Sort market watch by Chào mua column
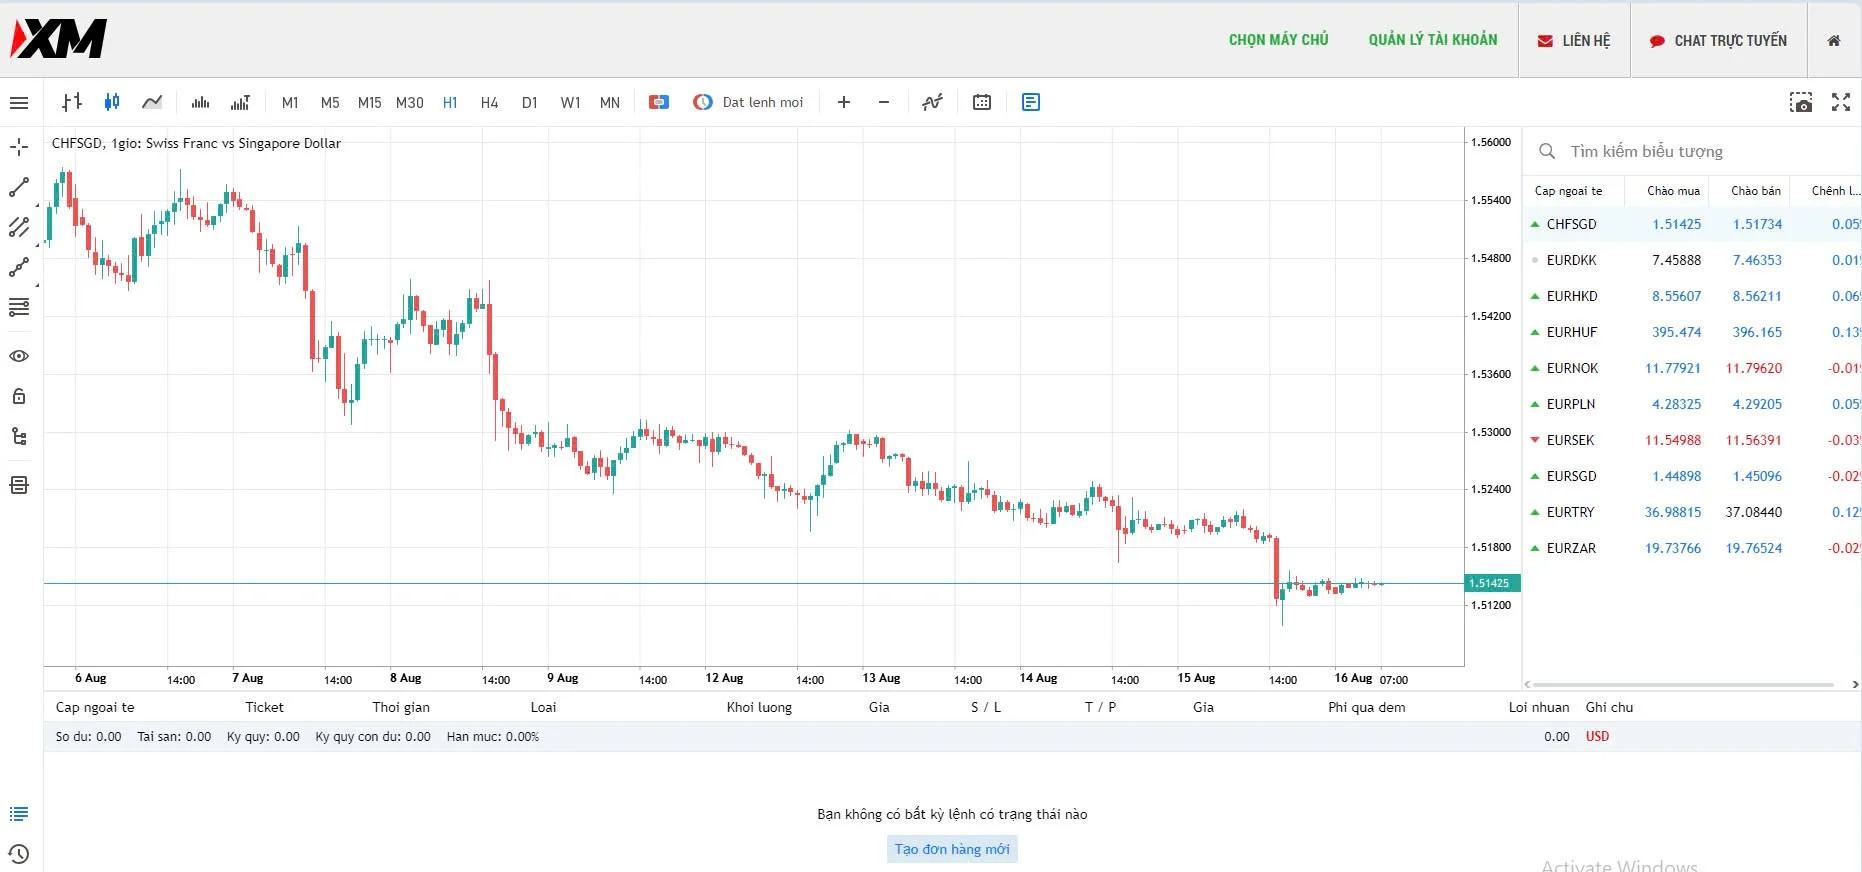The image size is (1862, 872). pyautogui.click(x=1673, y=191)
